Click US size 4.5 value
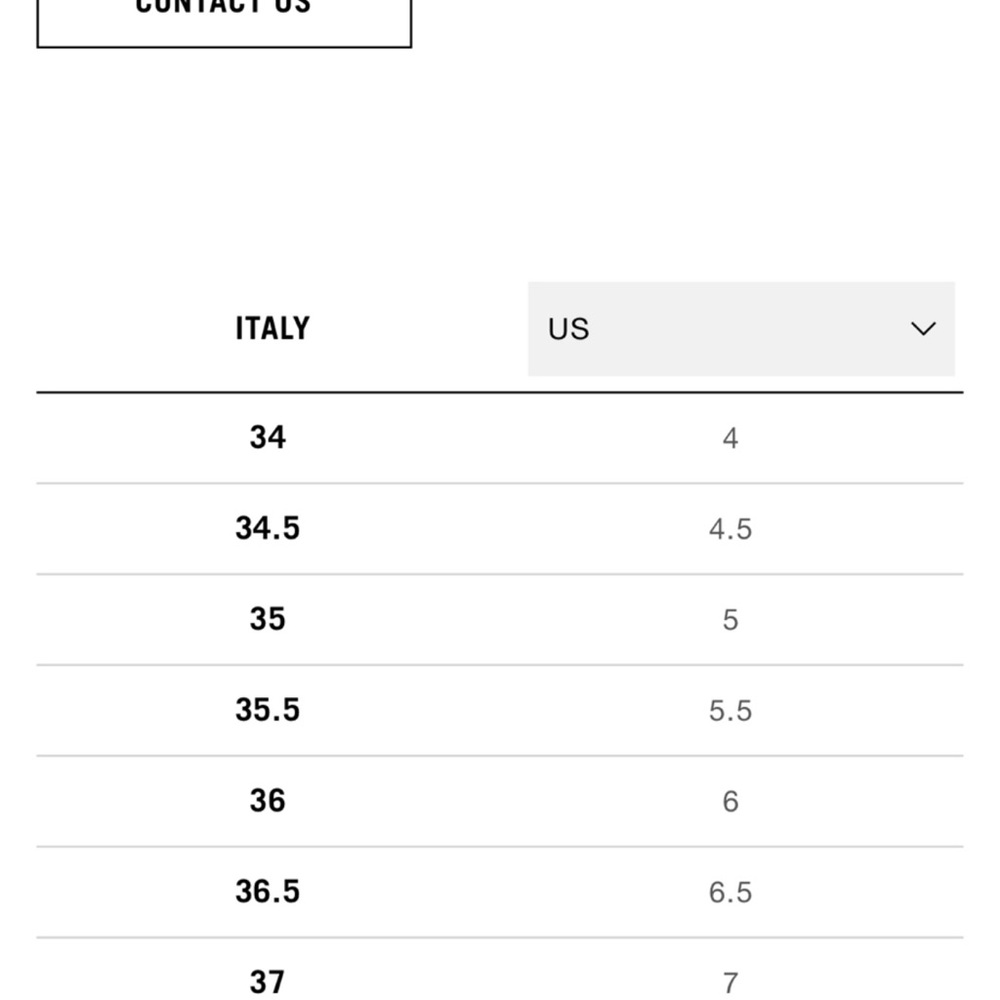Screen dimensions: 1000x1000 click(x=730, y=529)
